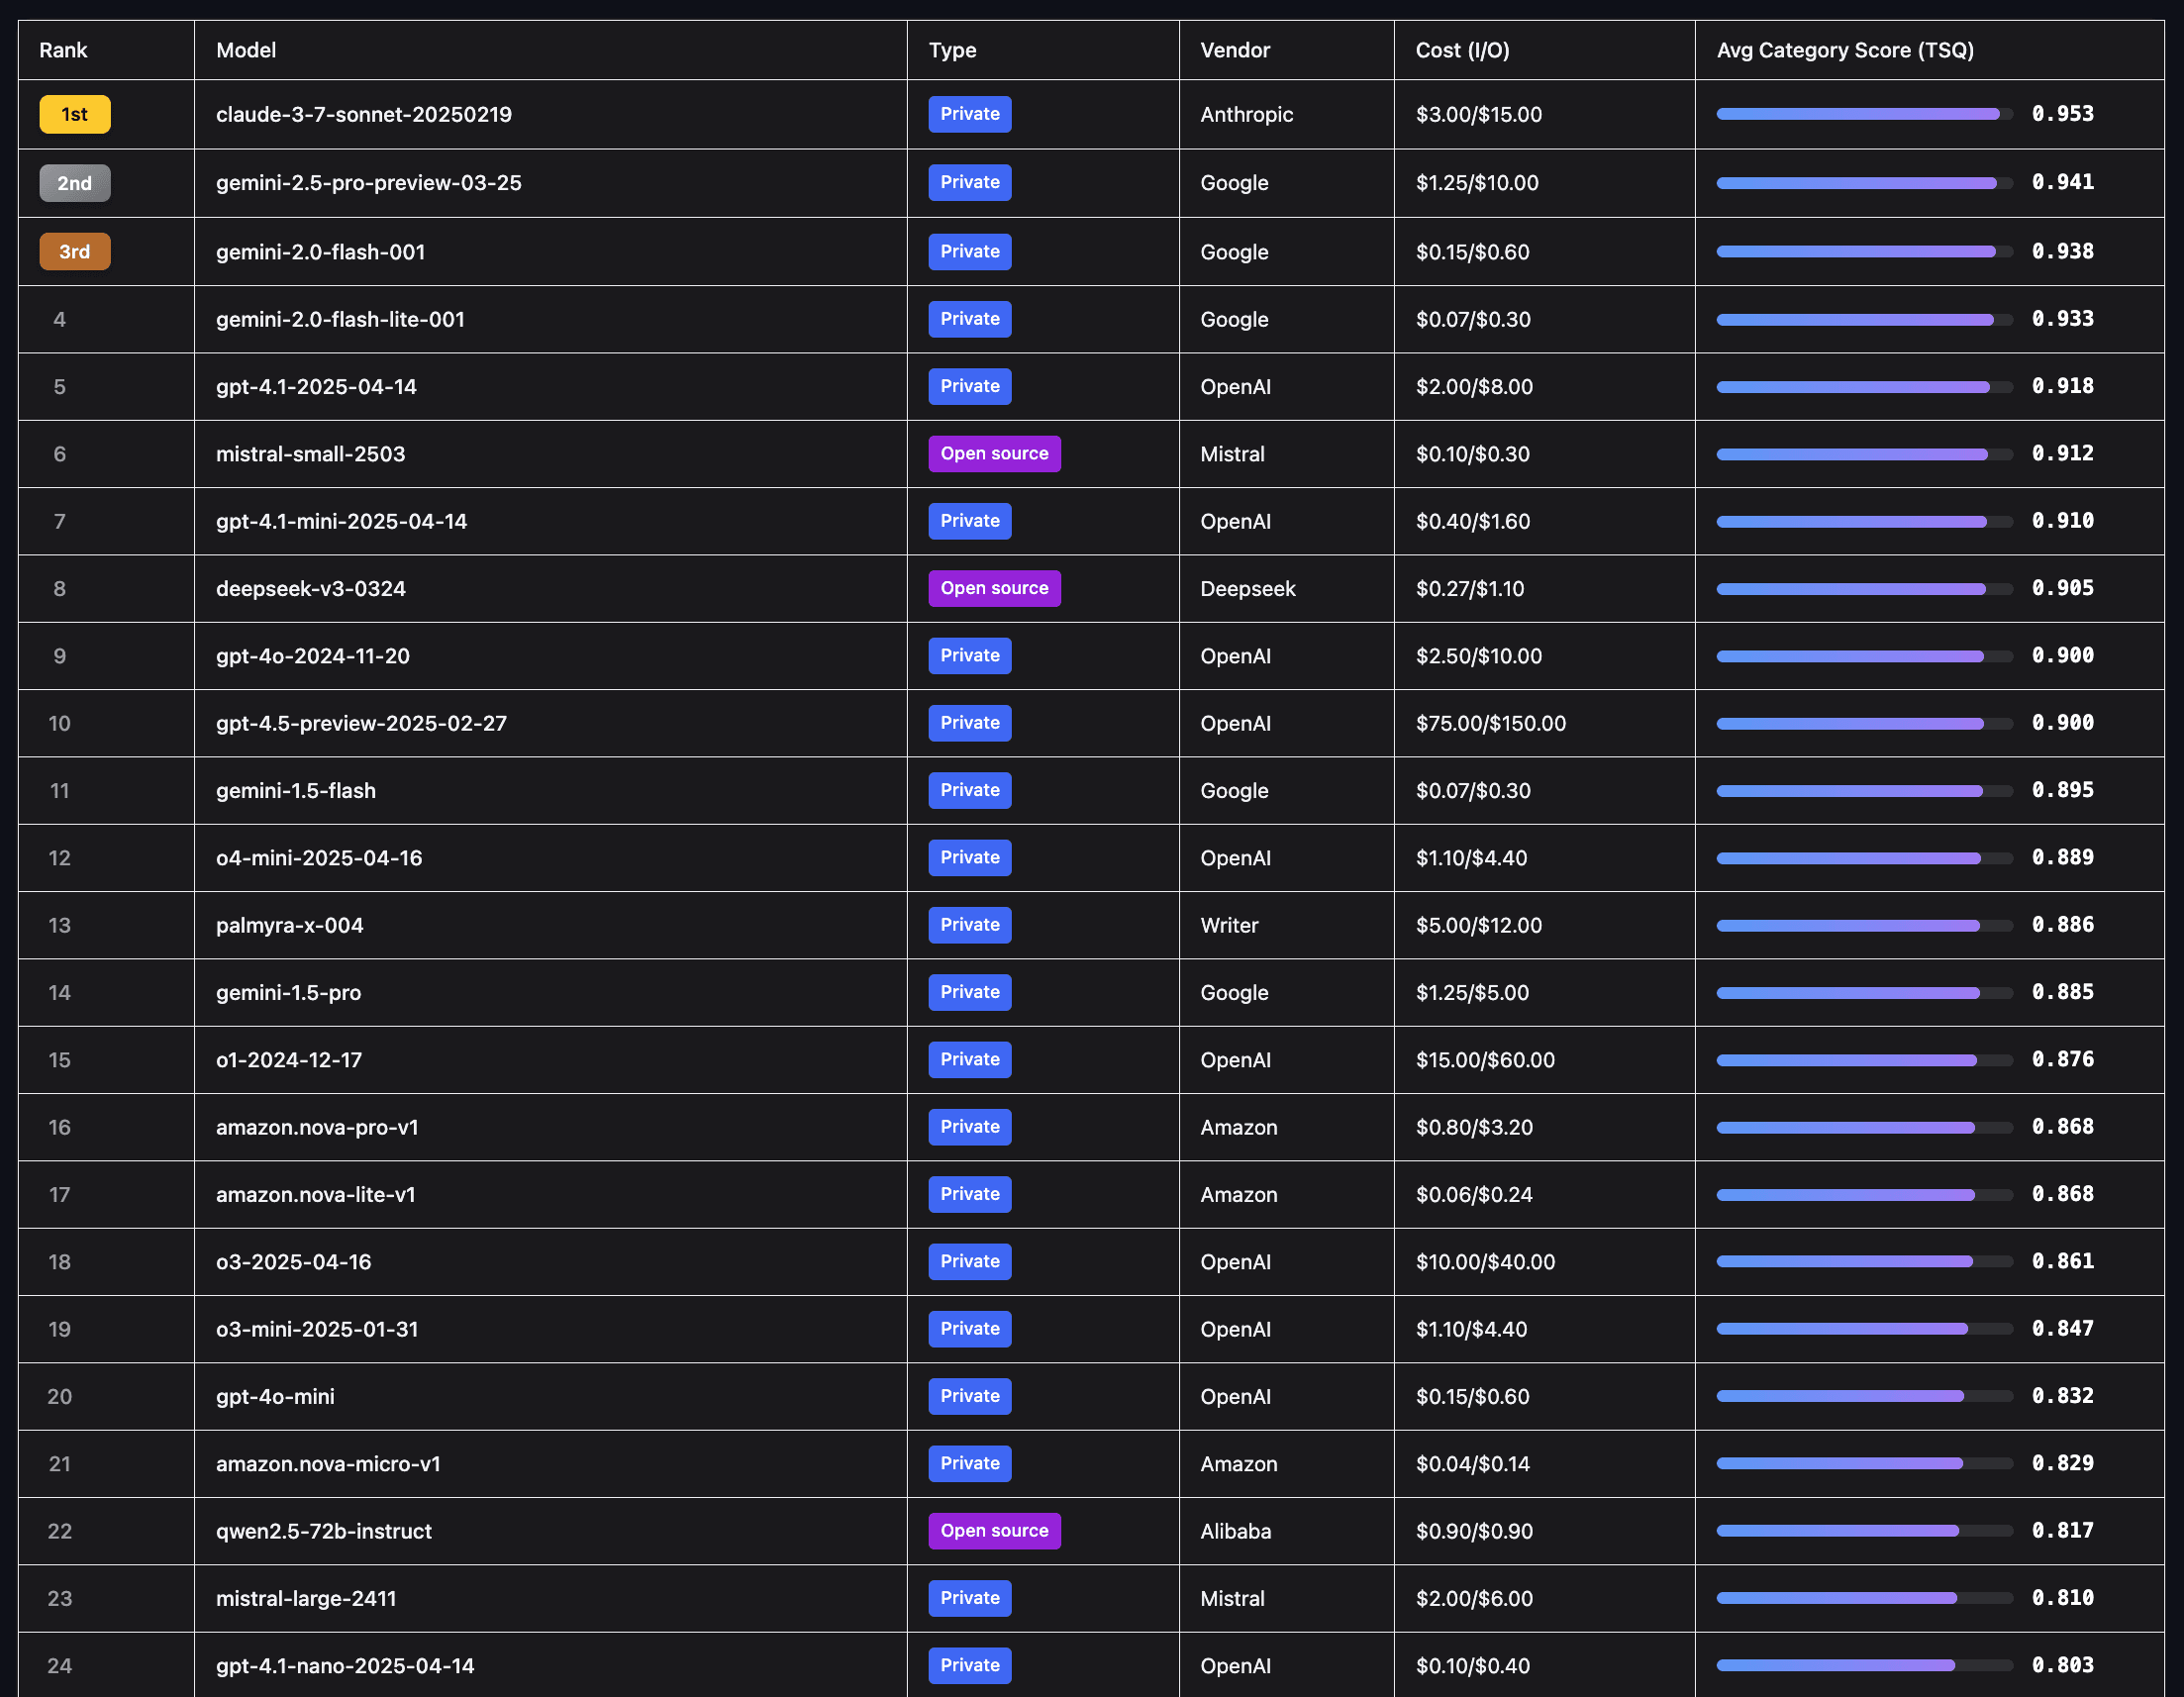Select model name gpt-4.1-nano-2025-04-14
The height and width of the screenshot is (1697, 2184).
[x=346, y=1666]
